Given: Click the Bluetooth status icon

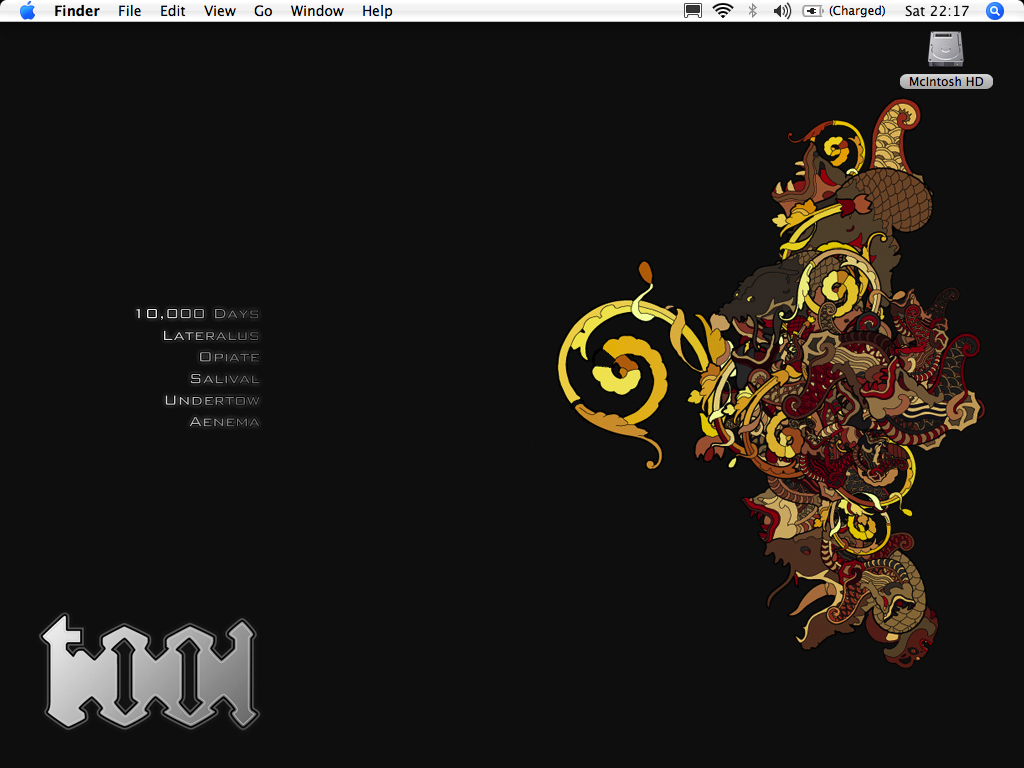Looking at the screenshot, I should pos(752,11).
